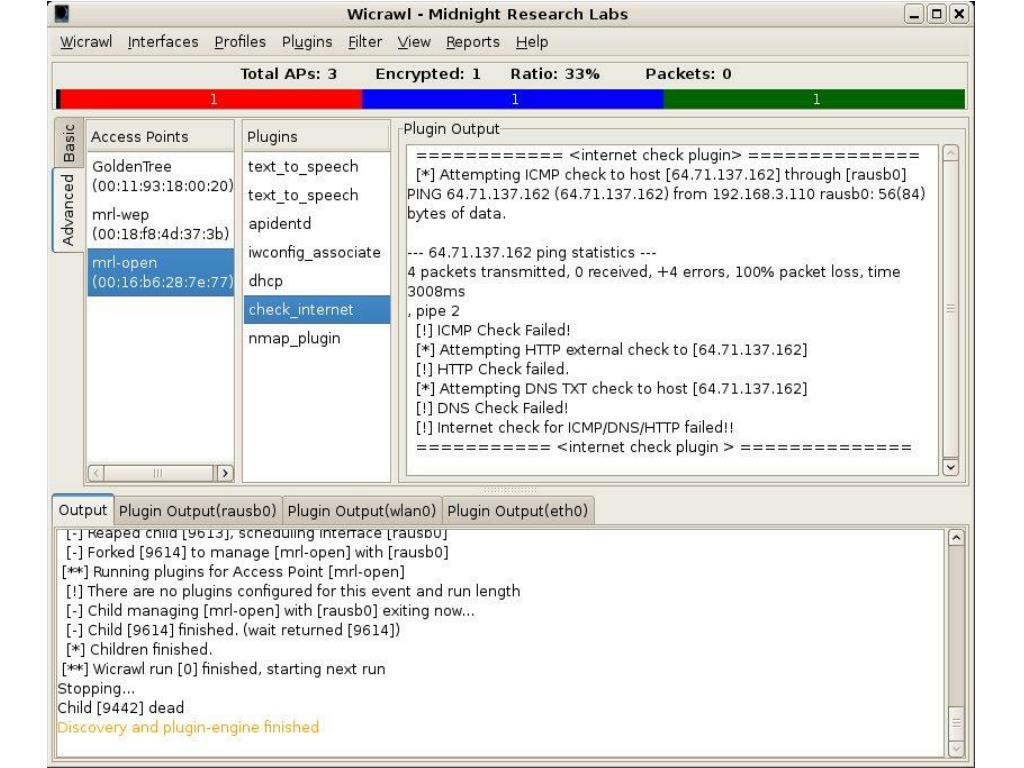The width and height of the screenshot is (1024, 768).
Task: Click the 'Ratio: 33%' statistic
Action: pyautogui.click(x=555, y=74)
